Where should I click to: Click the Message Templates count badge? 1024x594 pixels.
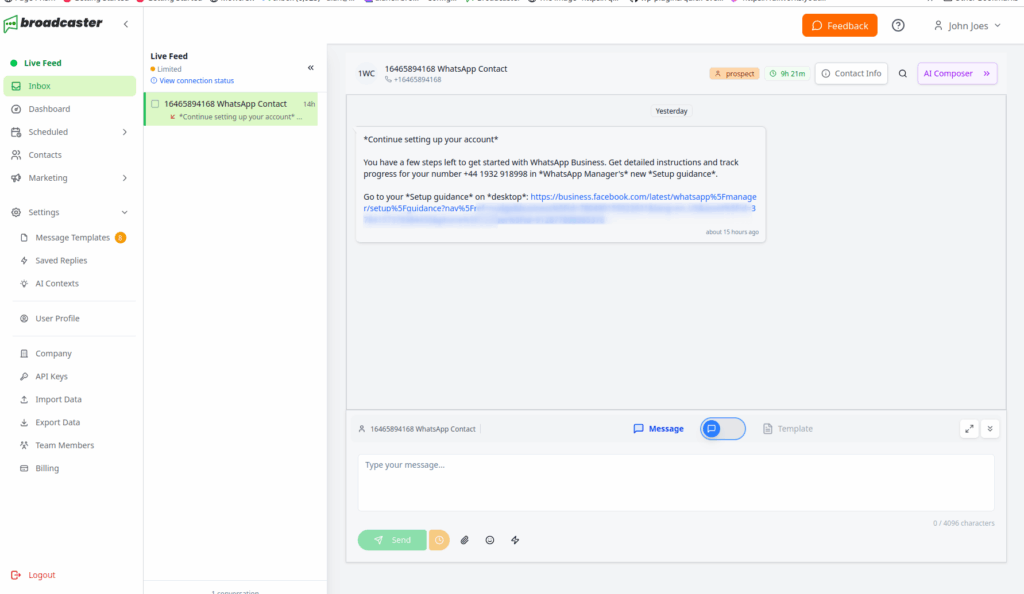click(120, 238)
